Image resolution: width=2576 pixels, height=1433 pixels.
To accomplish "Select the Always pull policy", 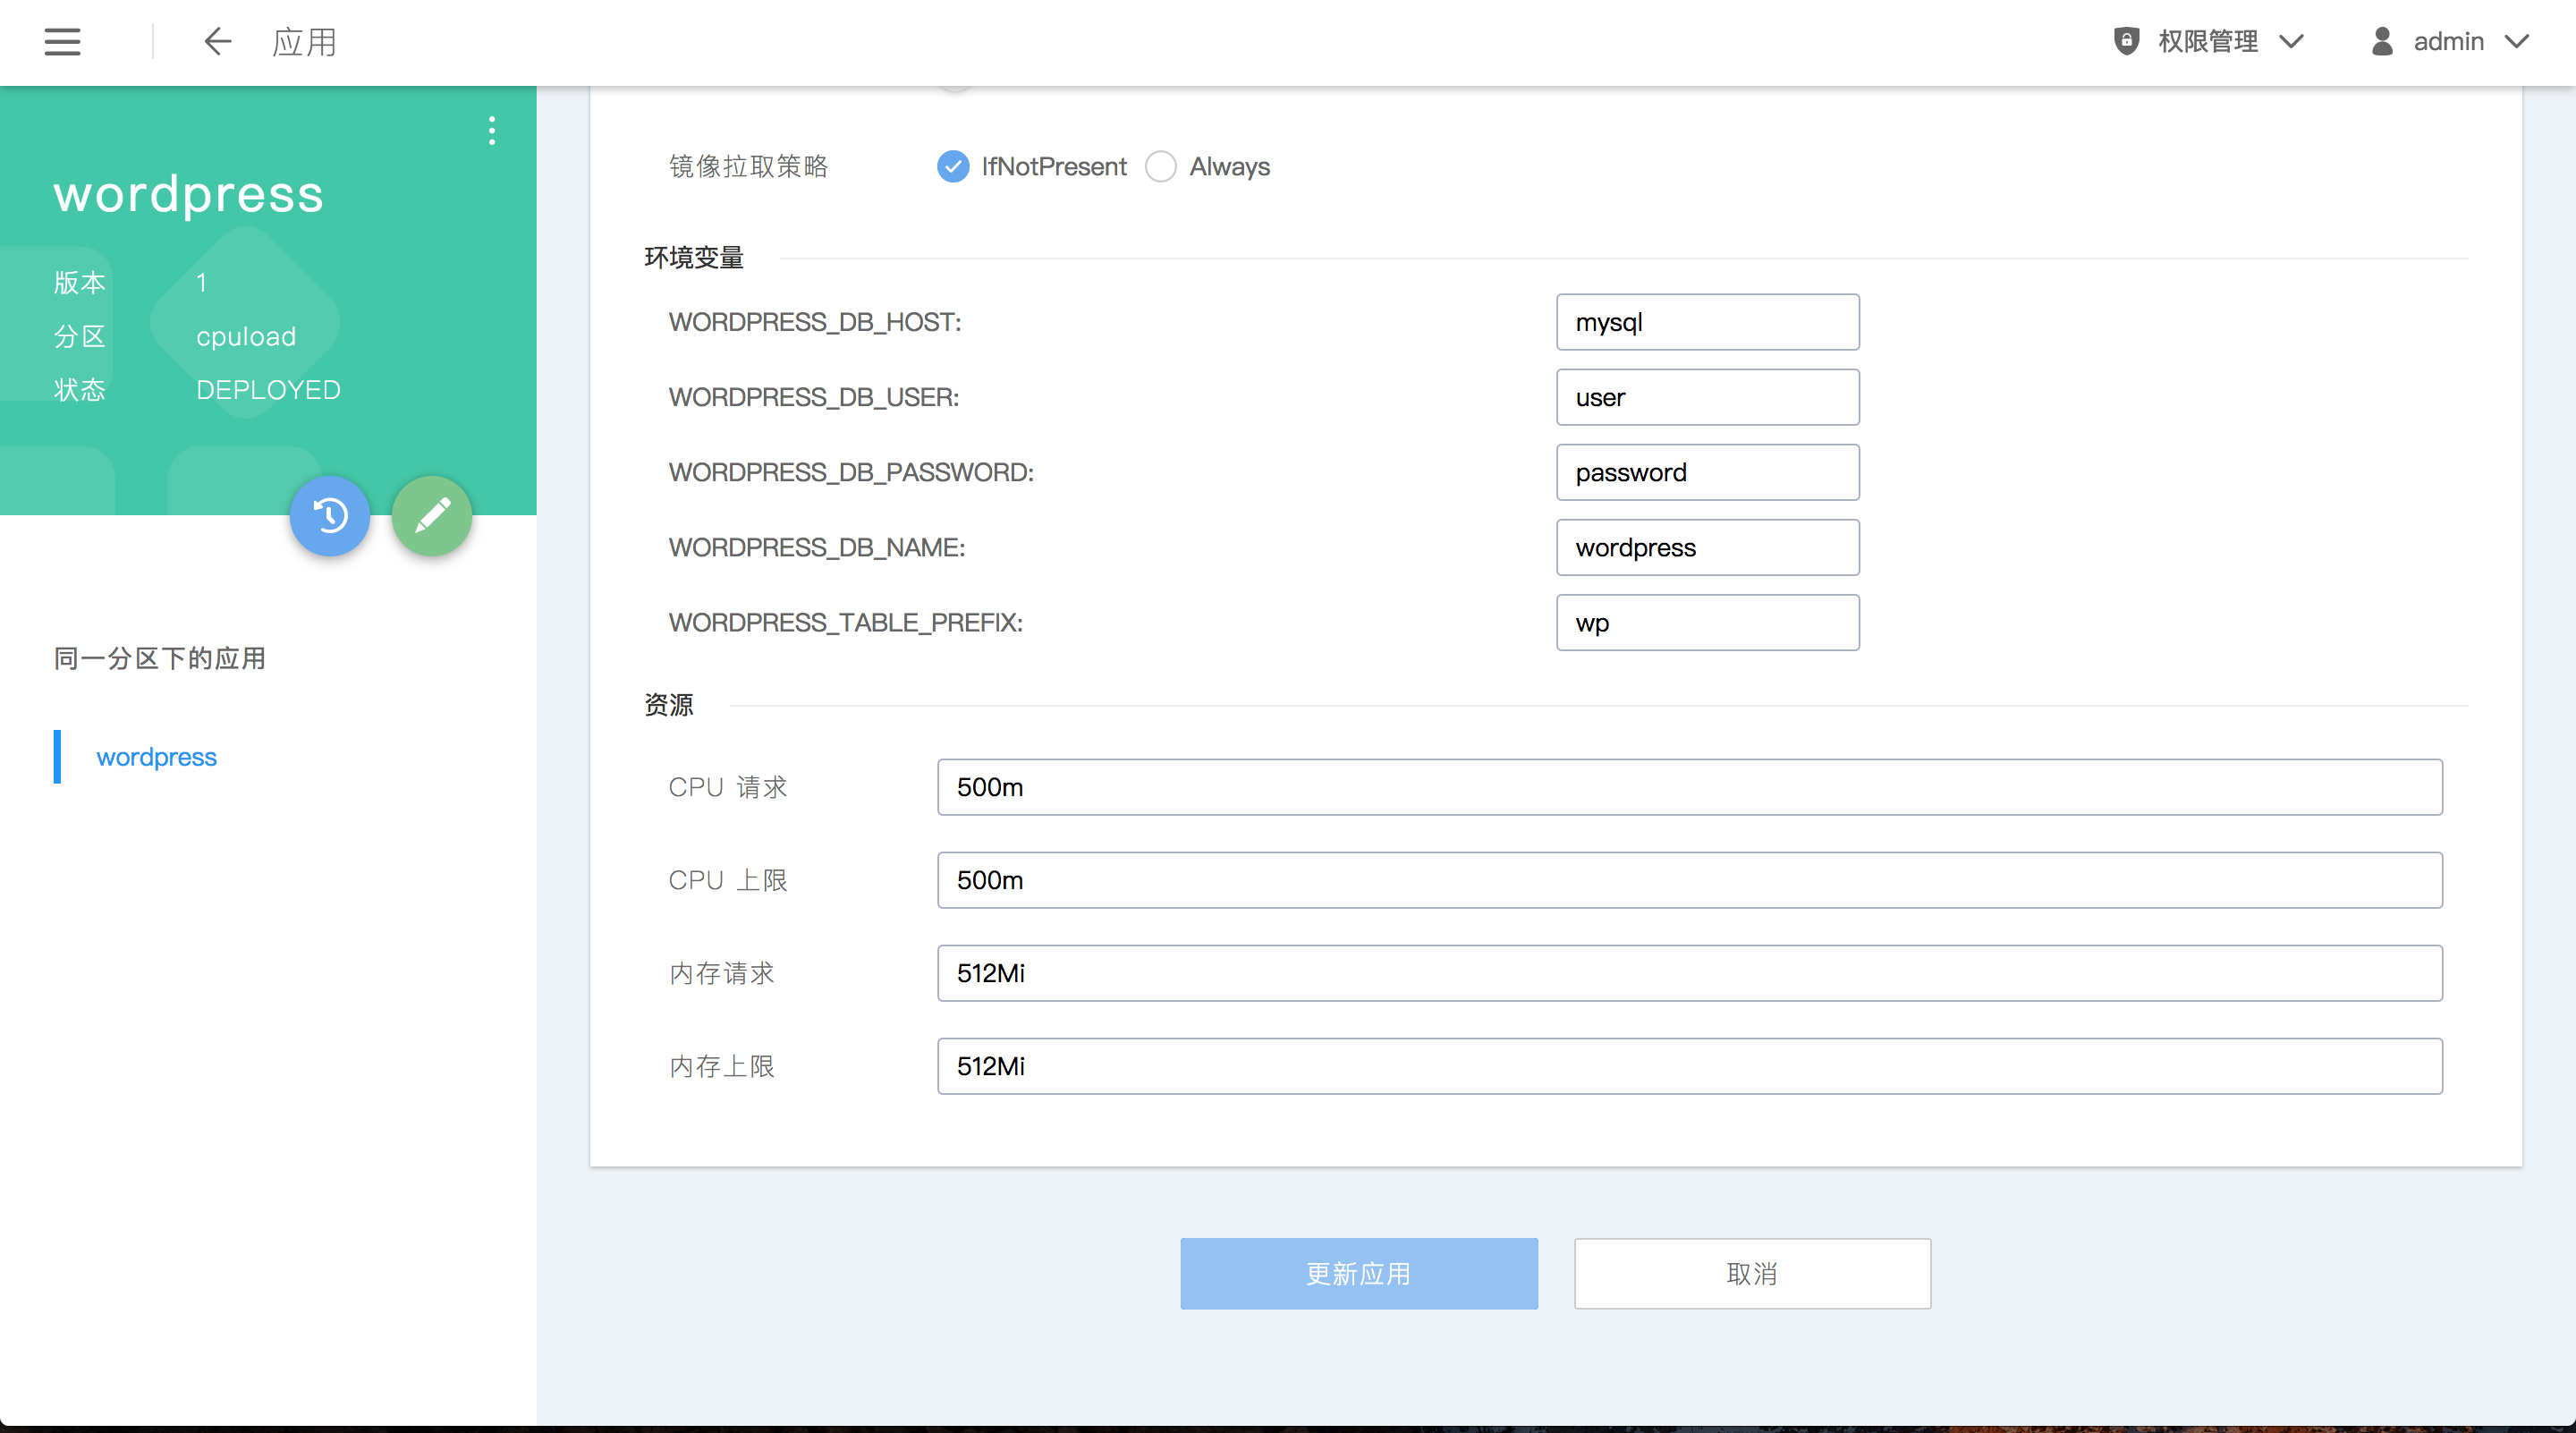I will pos(1161,166).
